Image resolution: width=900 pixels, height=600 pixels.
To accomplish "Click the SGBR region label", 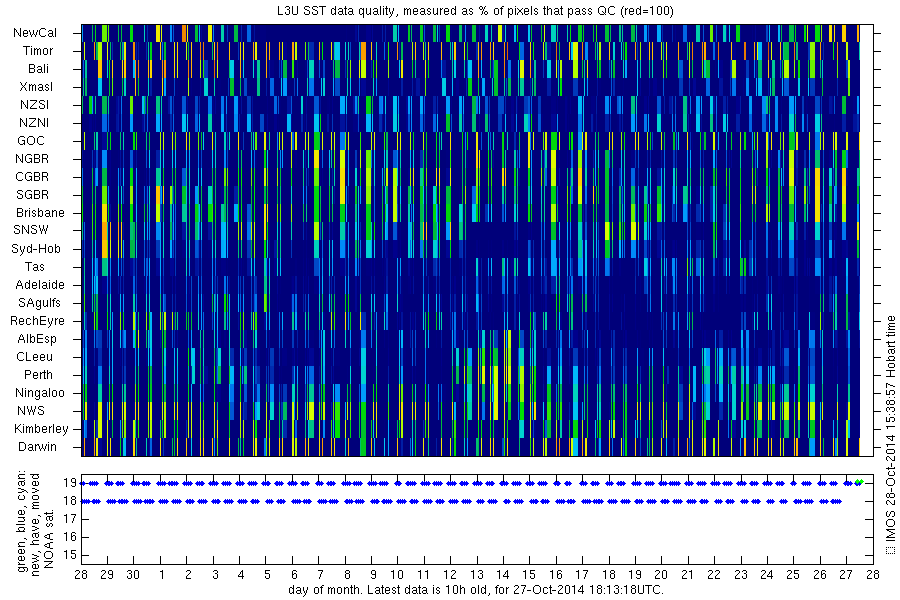I will click(32, 195).
